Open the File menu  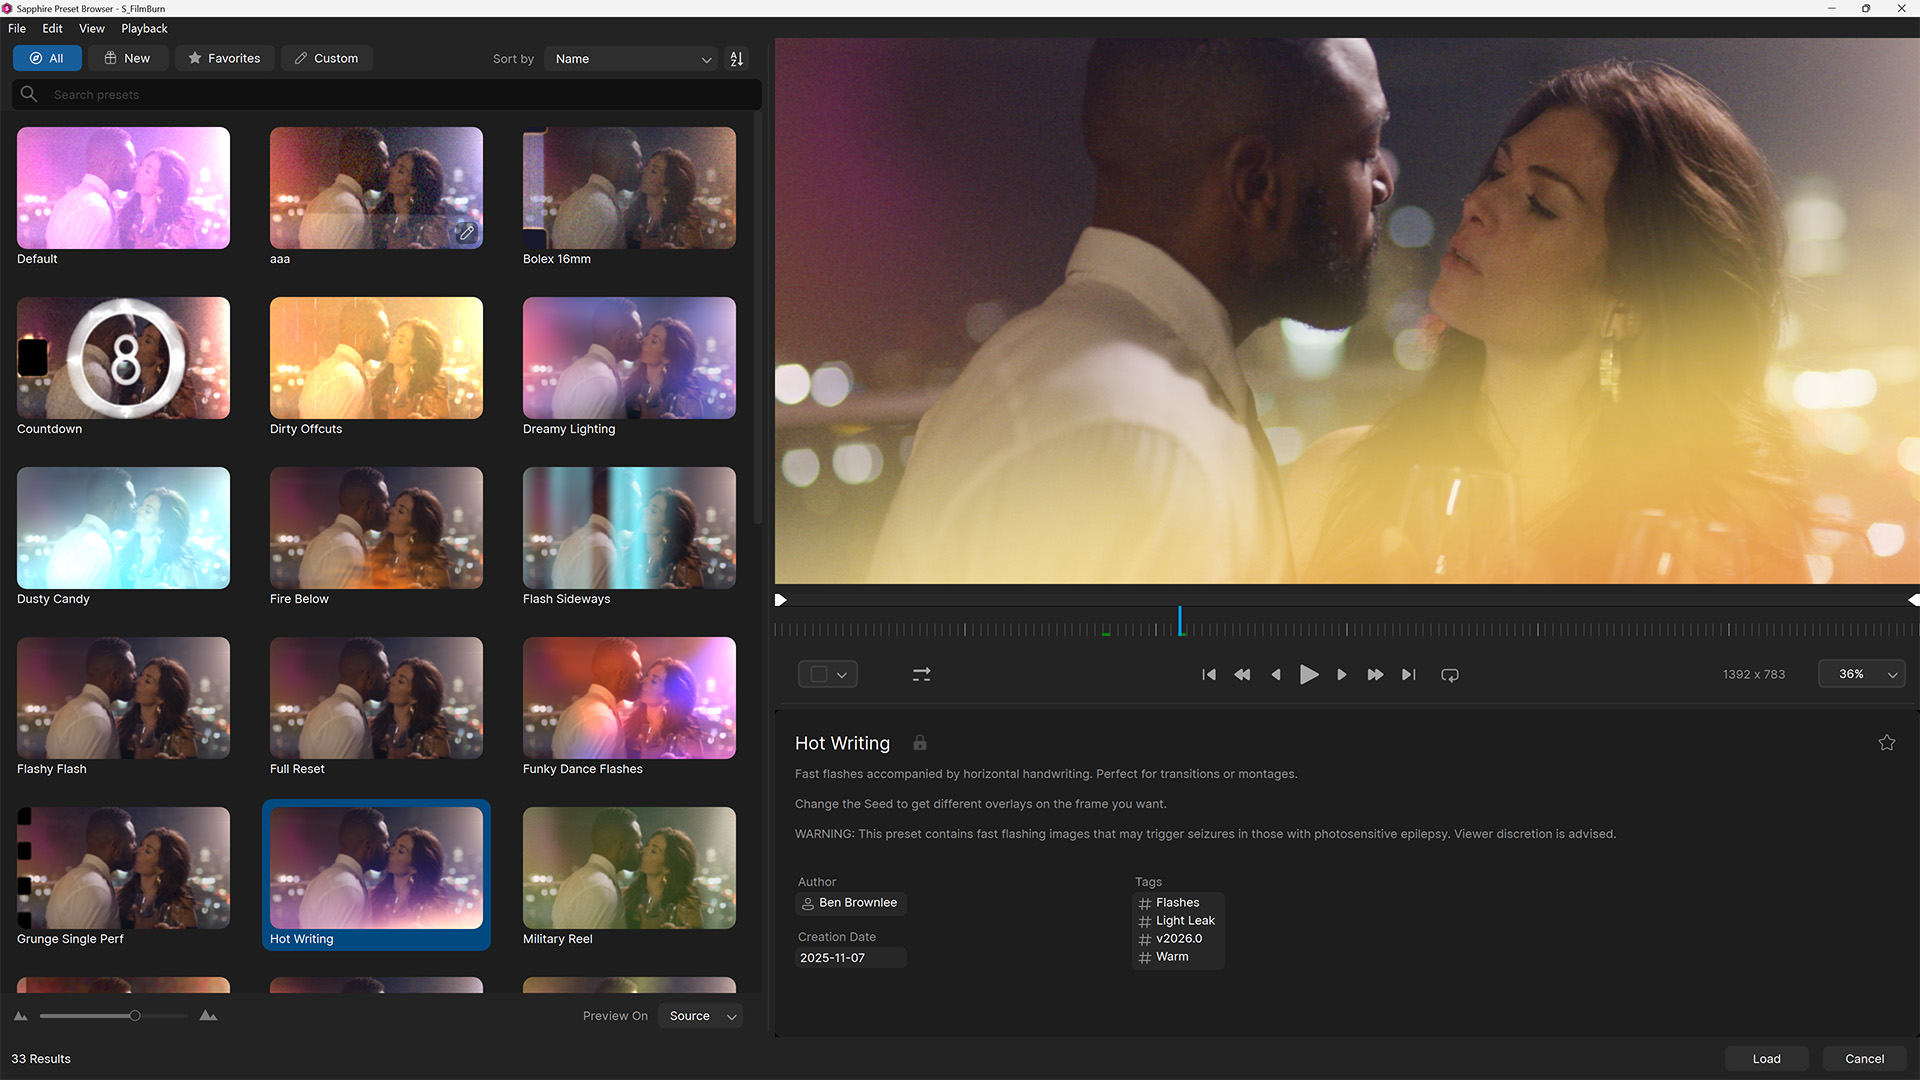click(17, 28)
